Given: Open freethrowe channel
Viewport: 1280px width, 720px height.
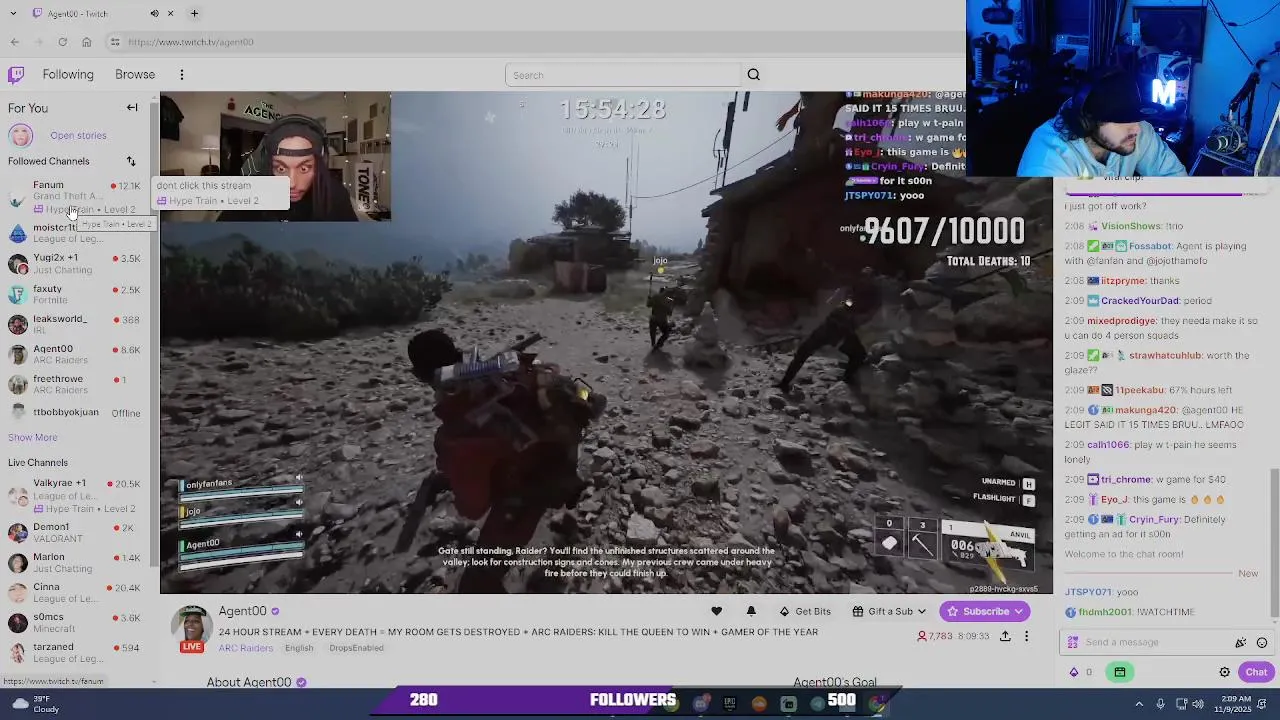Looking at the screenshot, I should [75, 384].
